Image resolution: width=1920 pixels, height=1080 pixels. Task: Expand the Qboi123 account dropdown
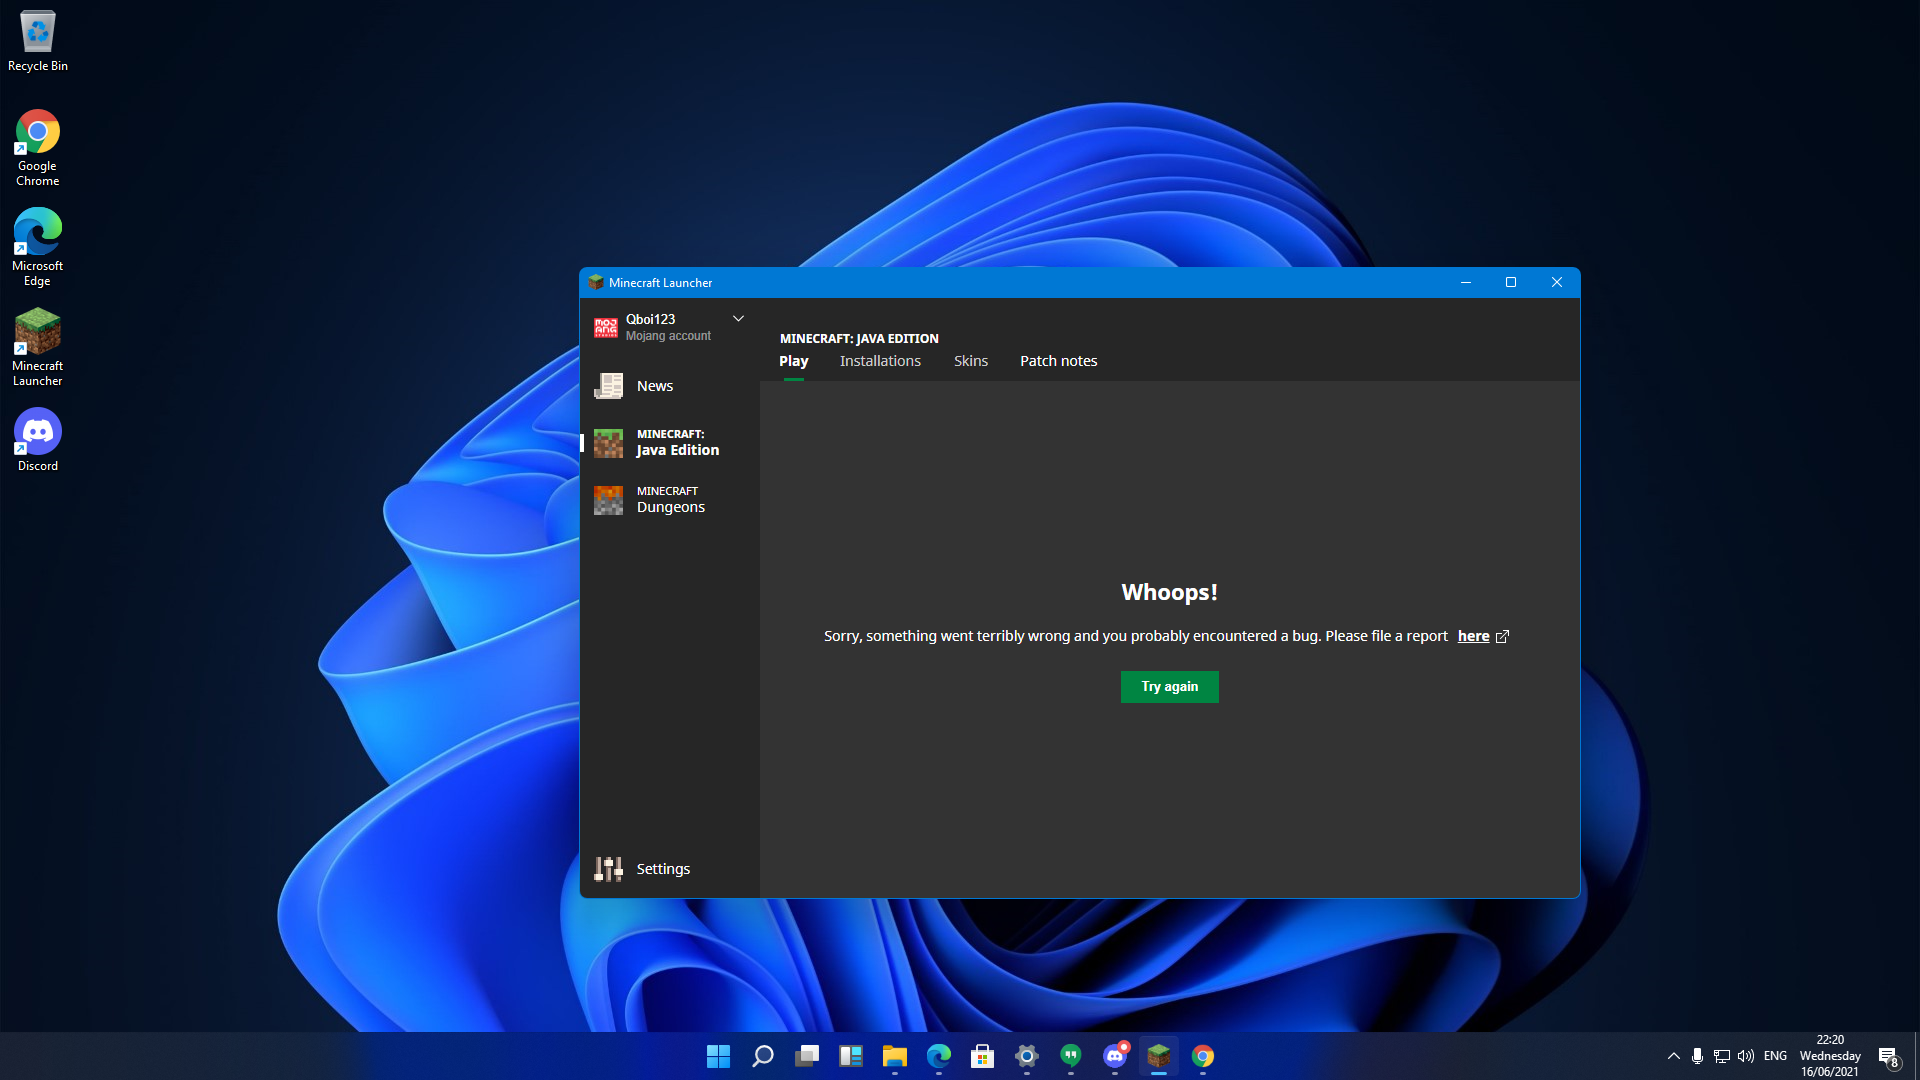point(738,319)
